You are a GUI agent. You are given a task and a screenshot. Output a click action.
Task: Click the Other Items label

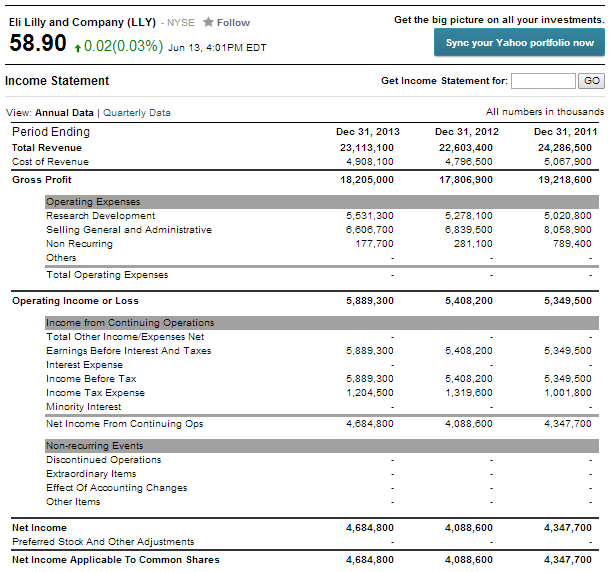click(73, 502)
